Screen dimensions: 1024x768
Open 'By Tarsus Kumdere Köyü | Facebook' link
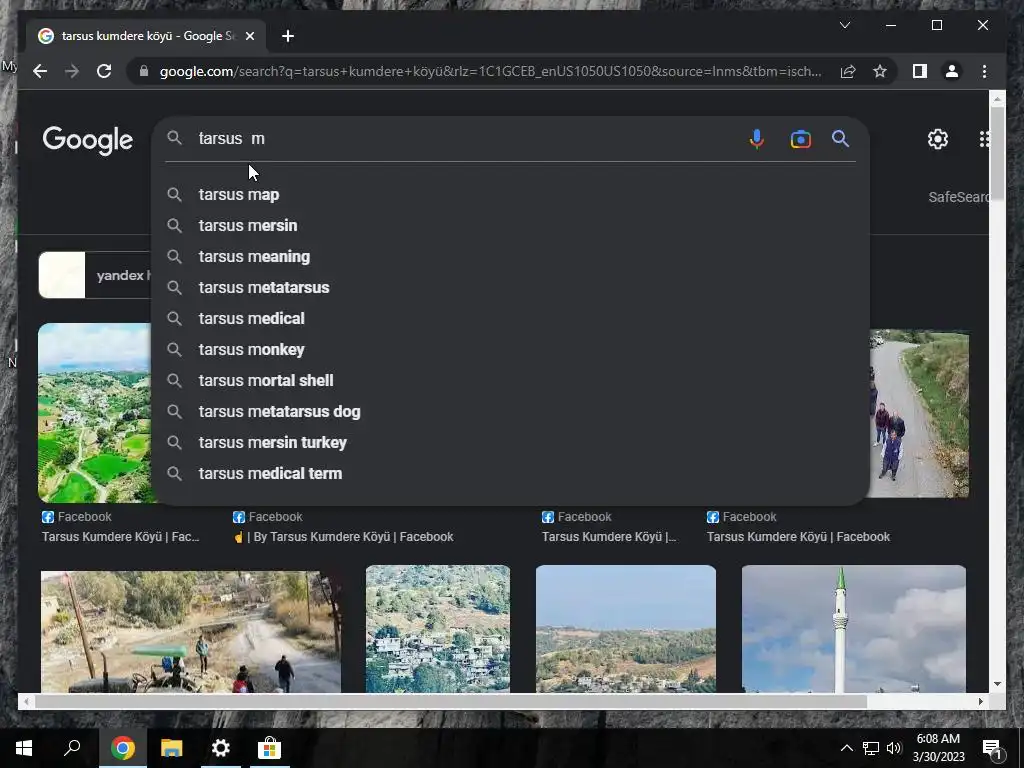click(344, 537)
